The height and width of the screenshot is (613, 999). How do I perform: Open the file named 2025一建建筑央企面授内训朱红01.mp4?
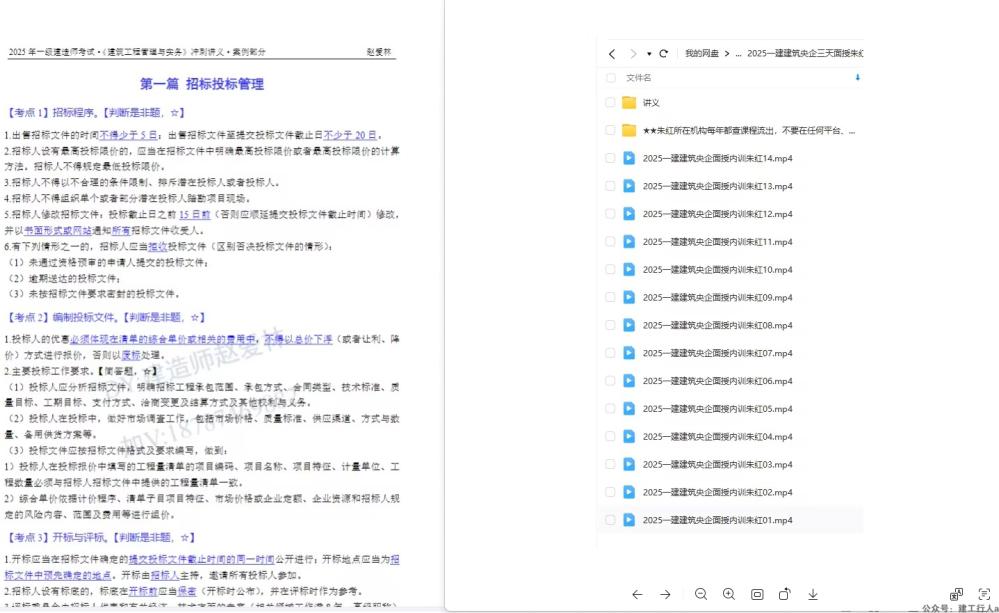coord(717,520)
